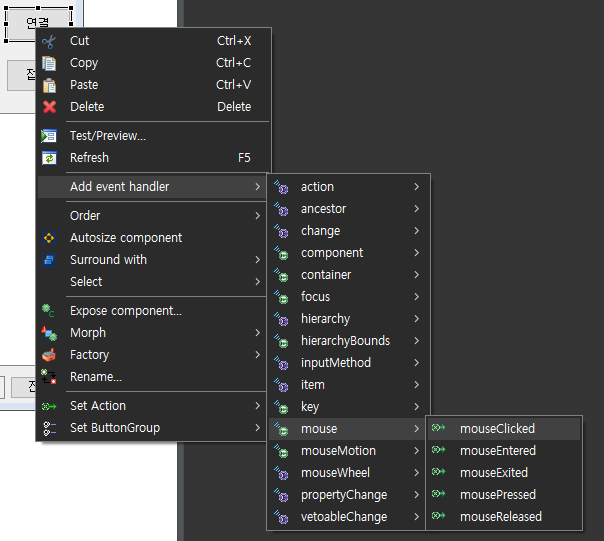Click the Test/Preview icon
604x541 pixels.
[49, 136]
